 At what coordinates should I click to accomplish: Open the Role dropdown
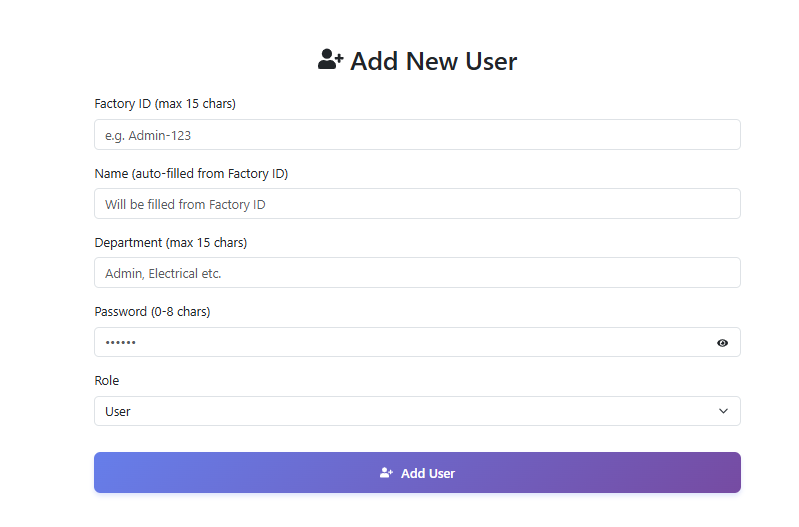(x=417, y=411)
